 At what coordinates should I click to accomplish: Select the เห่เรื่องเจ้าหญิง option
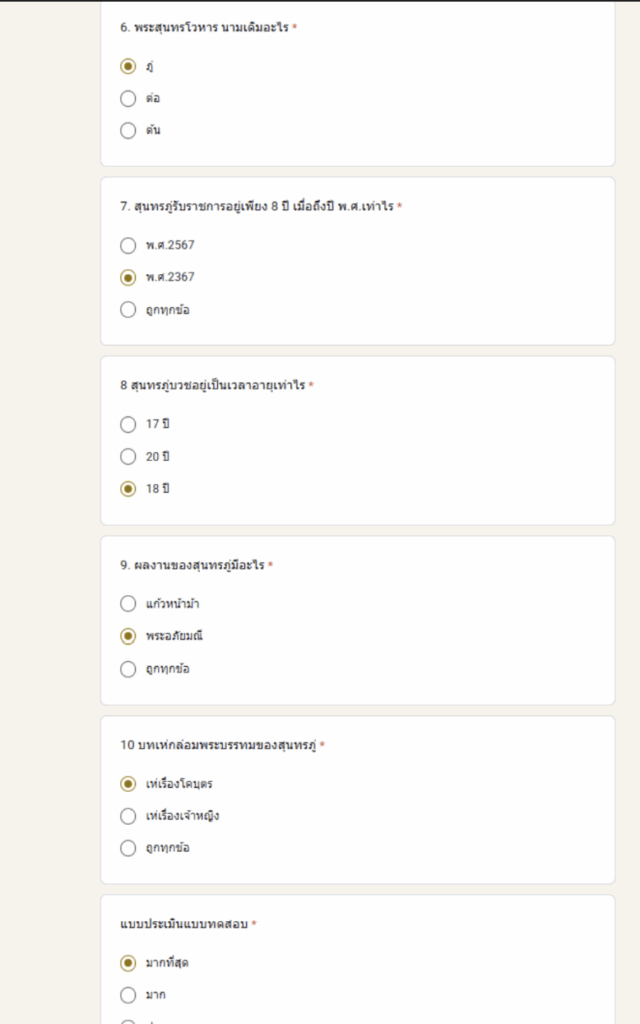tap(128, 816)
